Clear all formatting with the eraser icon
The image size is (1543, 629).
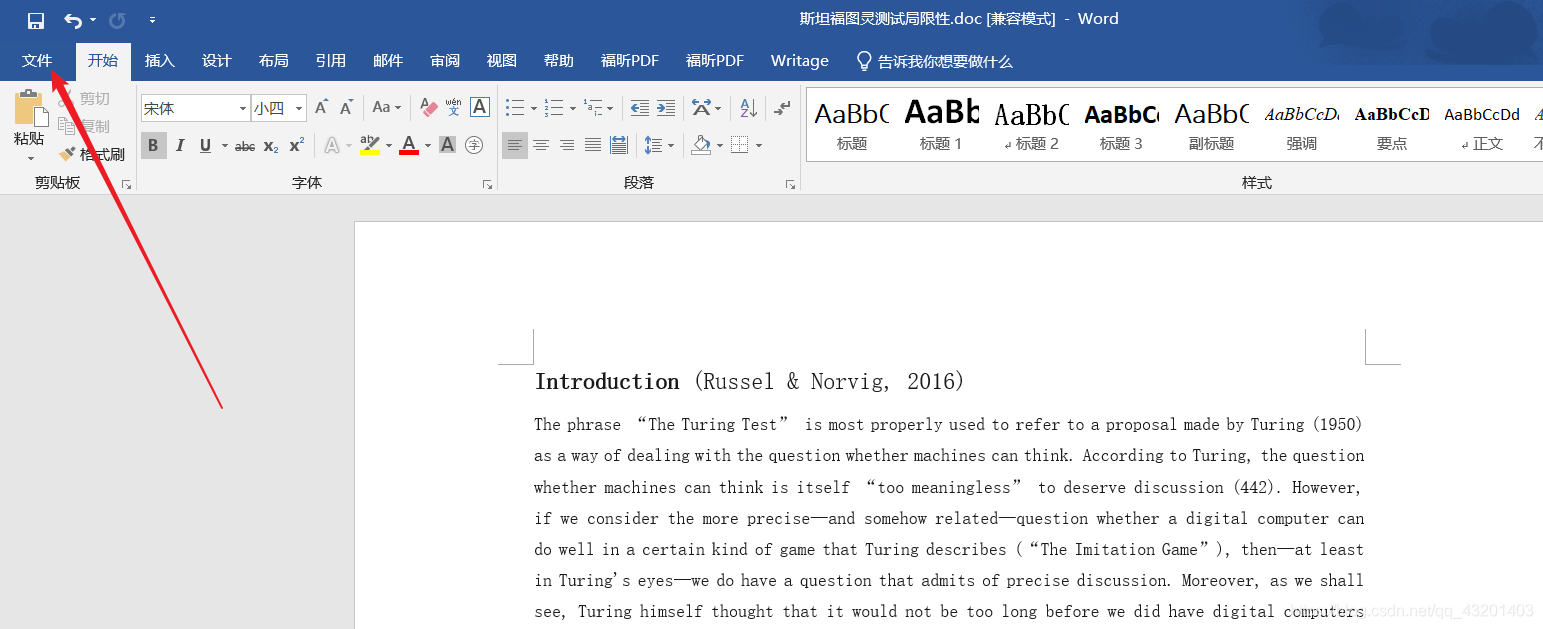(429, 107)
